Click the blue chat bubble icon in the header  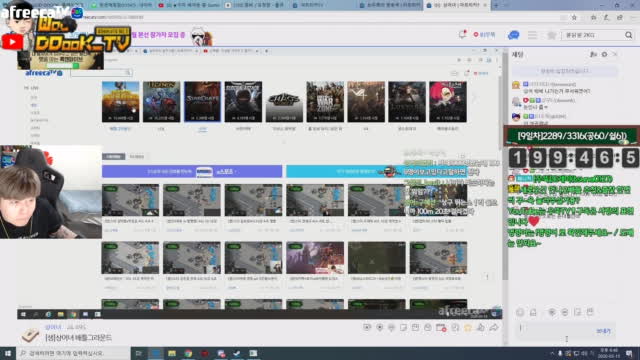513,36
